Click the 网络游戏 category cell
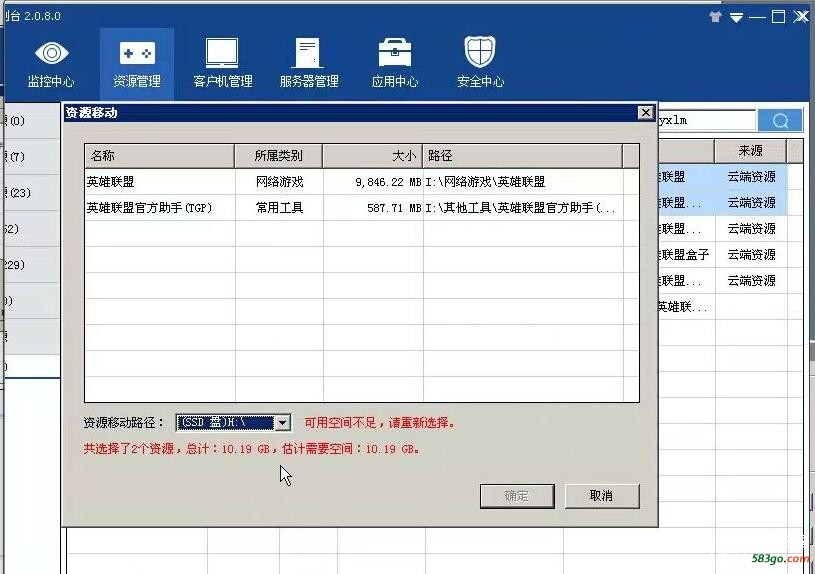 (280, 181)
